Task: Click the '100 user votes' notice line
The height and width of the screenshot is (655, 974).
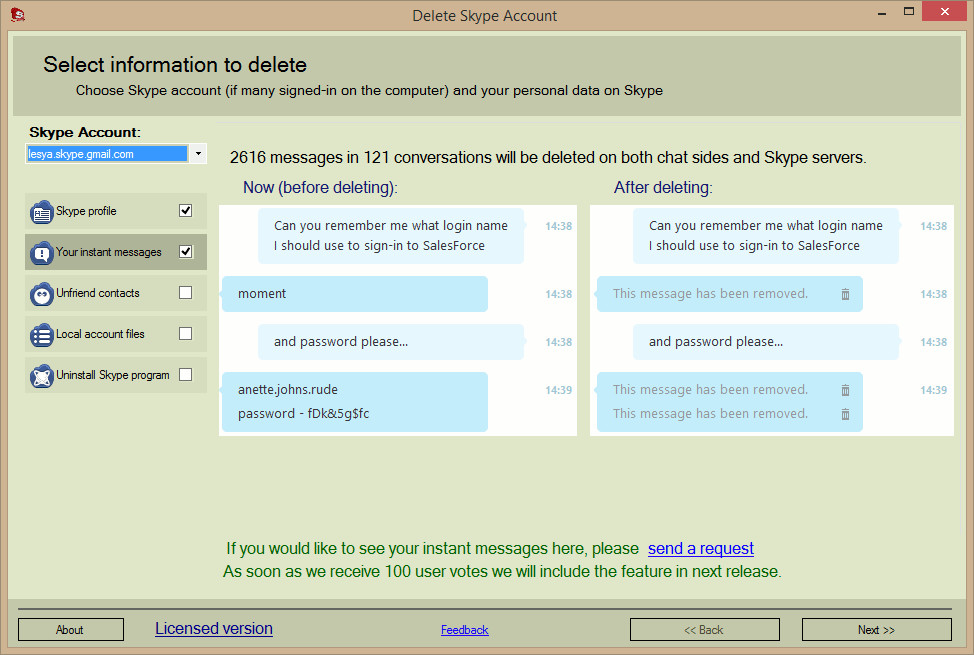Action: (502, 571)
